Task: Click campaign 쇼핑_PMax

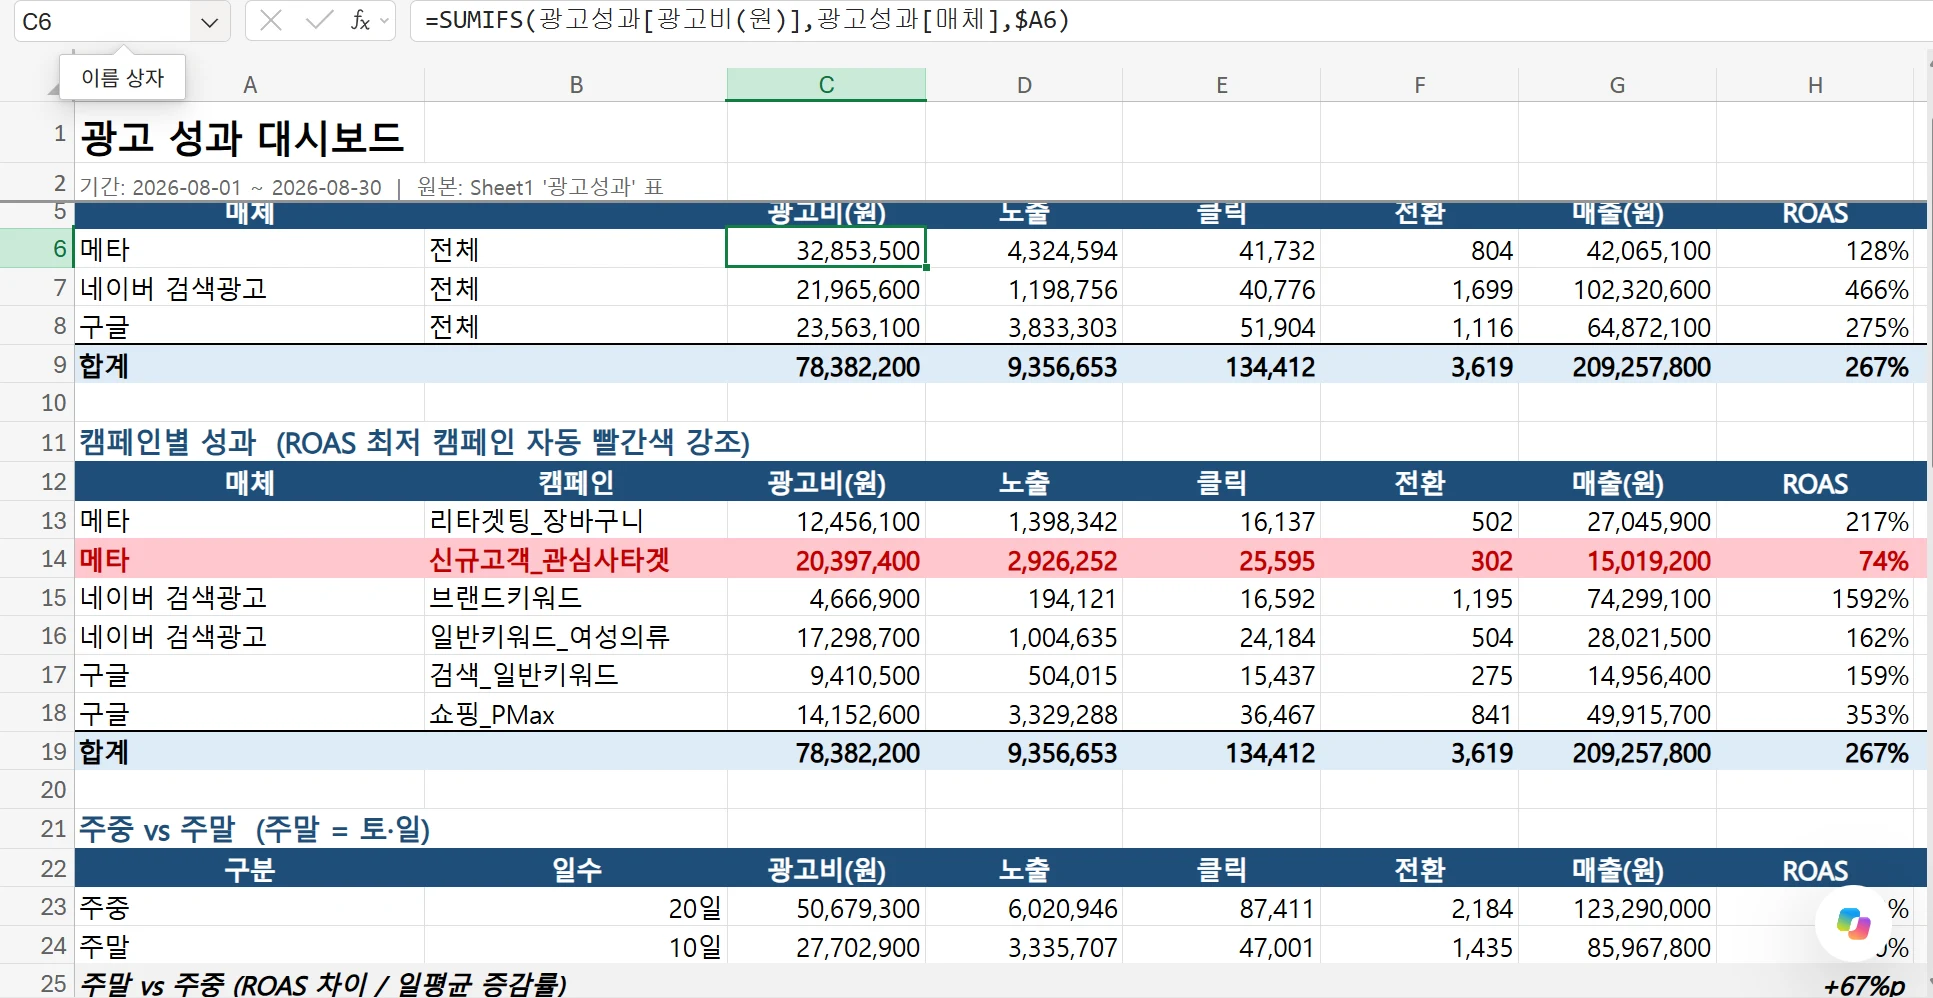Action: point(576,714)
